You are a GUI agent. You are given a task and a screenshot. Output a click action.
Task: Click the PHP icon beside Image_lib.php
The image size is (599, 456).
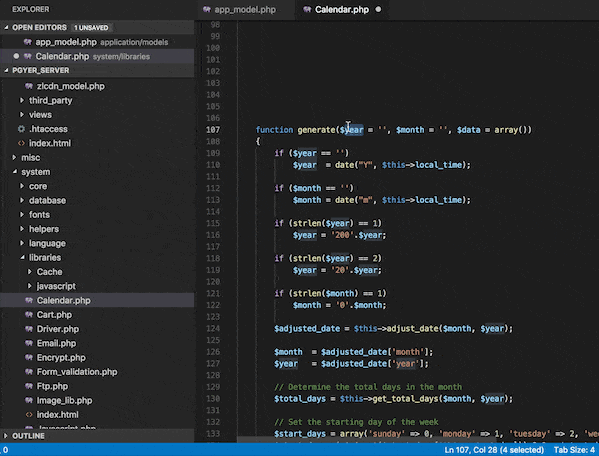tap(29, 400)
